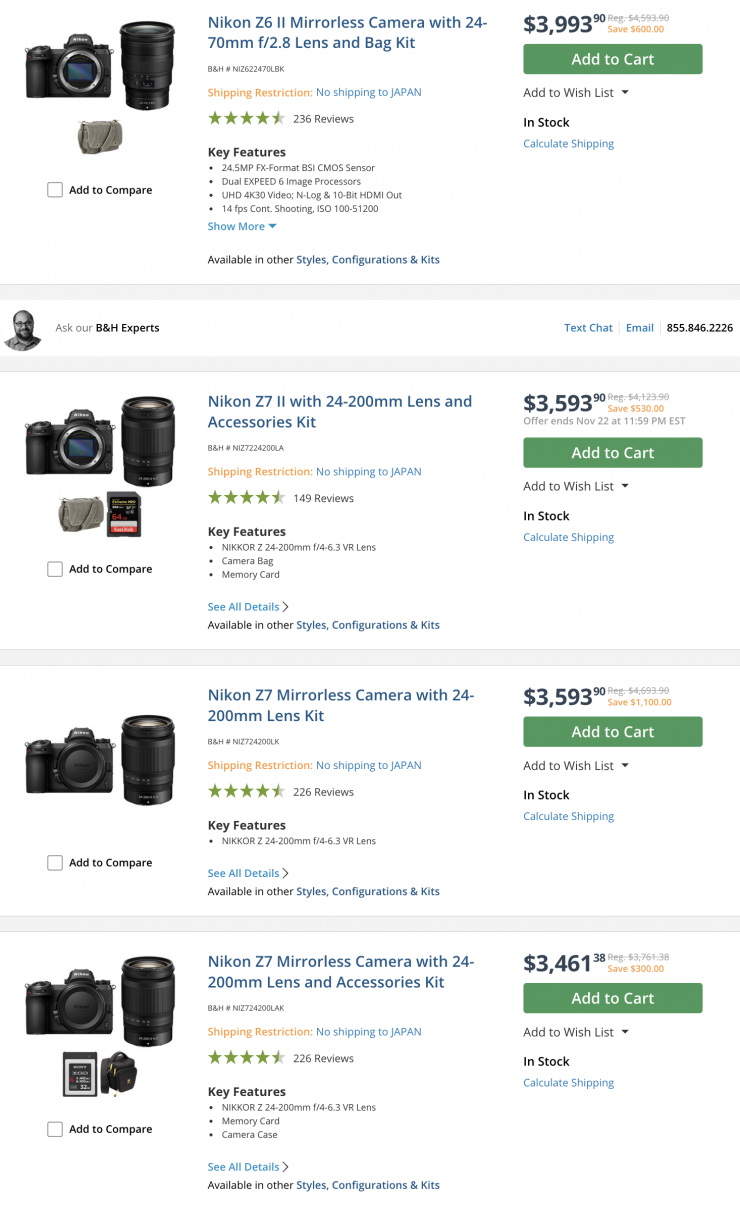Screen dimensions: 740x1205
Task: Check Add to Compare for Nikon Z6 II
Action: coord(55,190)
